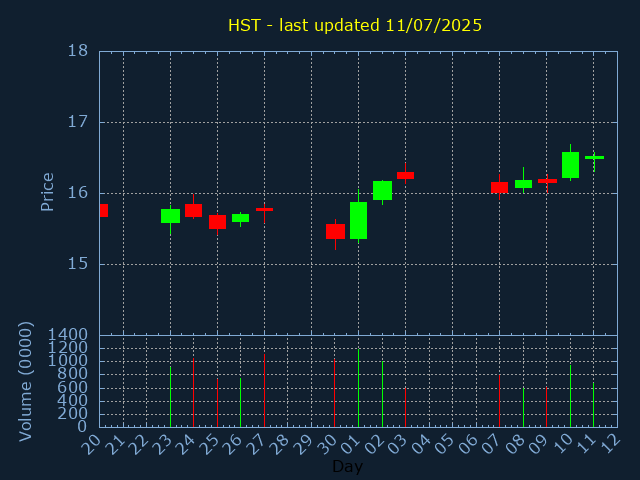Click the green candlestick for day 10

coord(571,165)
